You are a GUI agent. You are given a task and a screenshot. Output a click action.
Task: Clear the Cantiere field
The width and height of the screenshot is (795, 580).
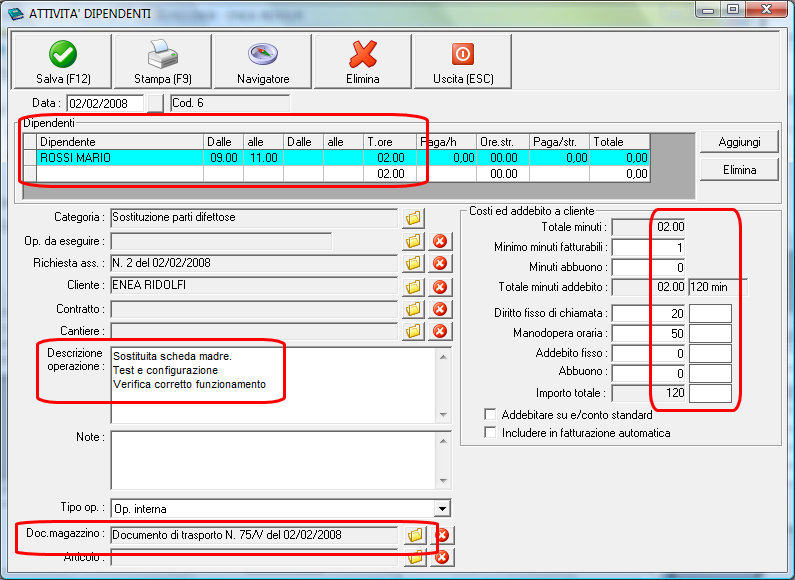440,331
